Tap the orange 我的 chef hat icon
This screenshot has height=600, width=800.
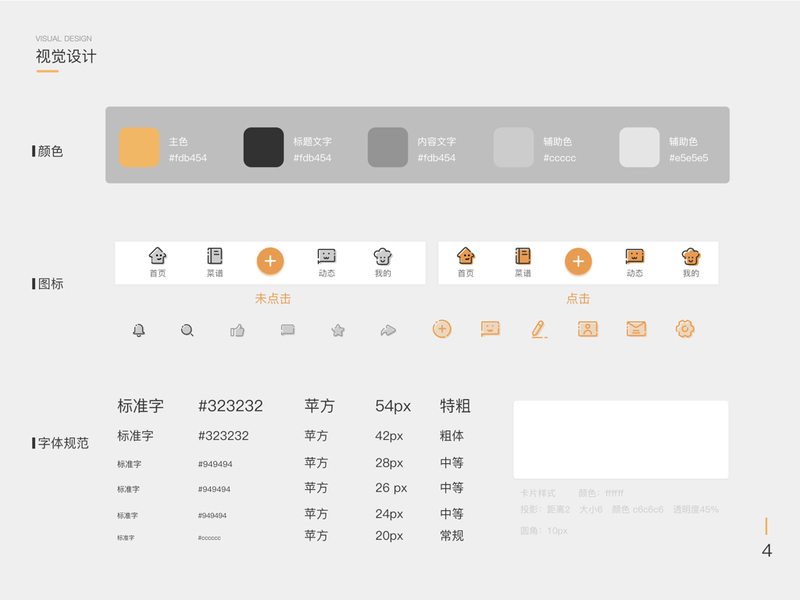[x=691, y=256]
